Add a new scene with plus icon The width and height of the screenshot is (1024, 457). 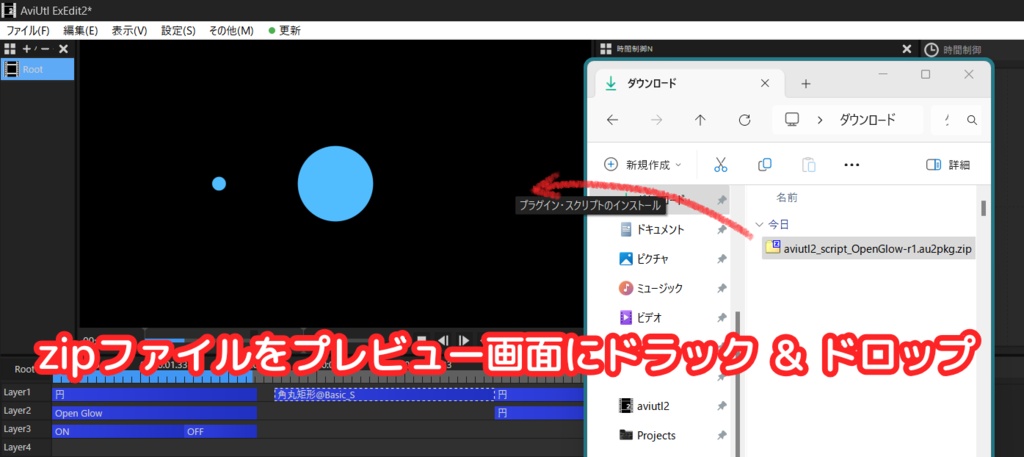27,49
